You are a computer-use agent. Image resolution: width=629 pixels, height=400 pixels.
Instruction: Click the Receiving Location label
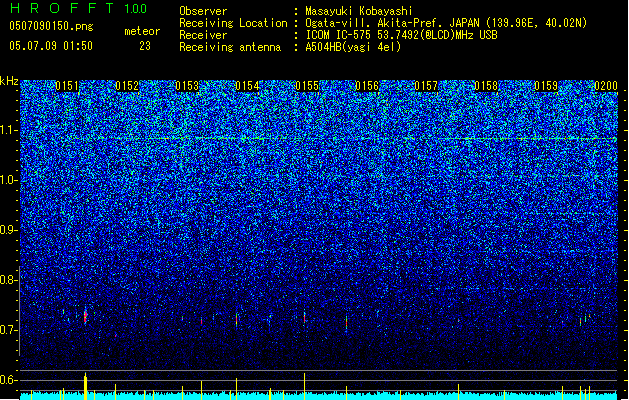(x=233, y=23)
